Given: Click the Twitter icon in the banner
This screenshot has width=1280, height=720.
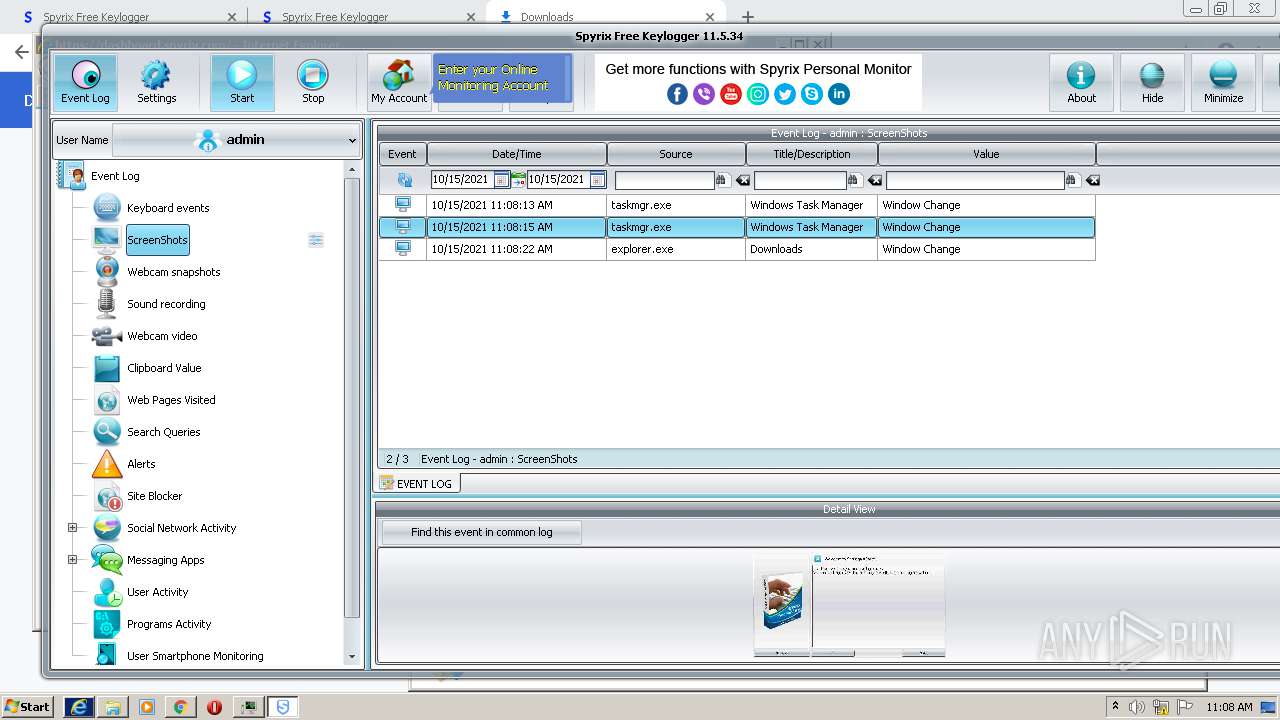Looking at the screenshot, I should click(x=785, y=94).
